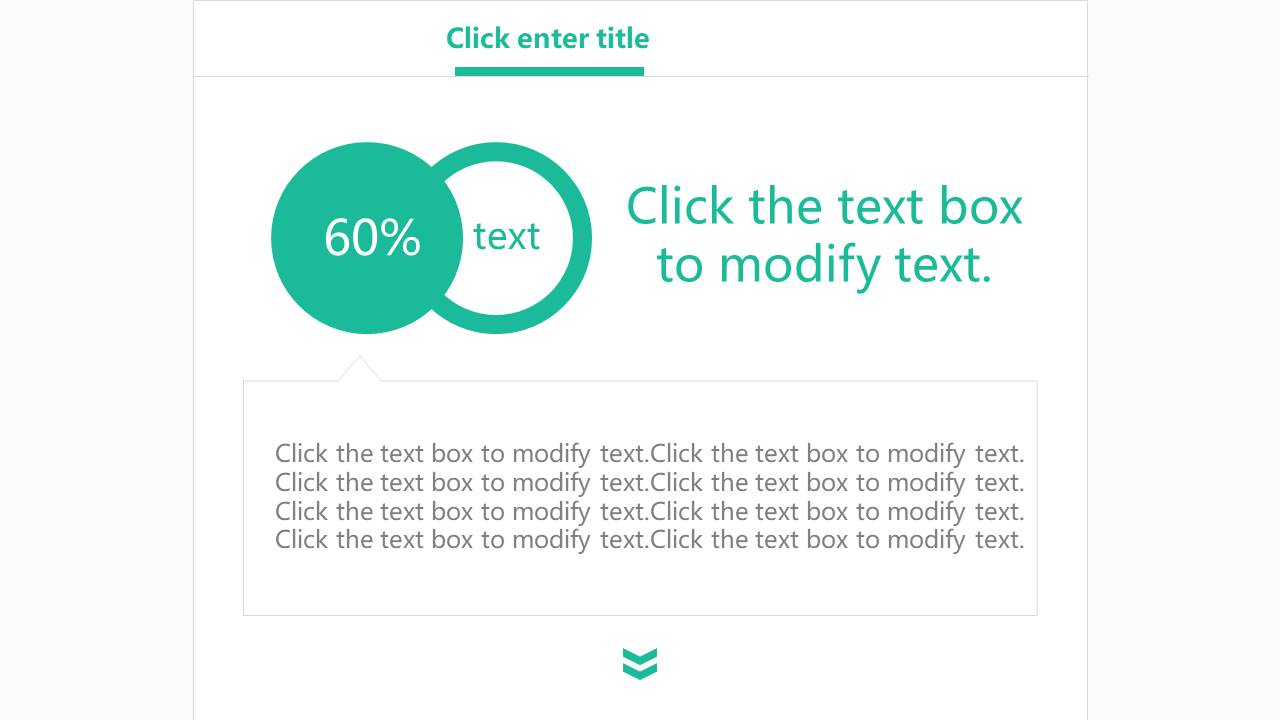
Task: Click the callout box's triangular pointer notch
Action: coord(359,370)
